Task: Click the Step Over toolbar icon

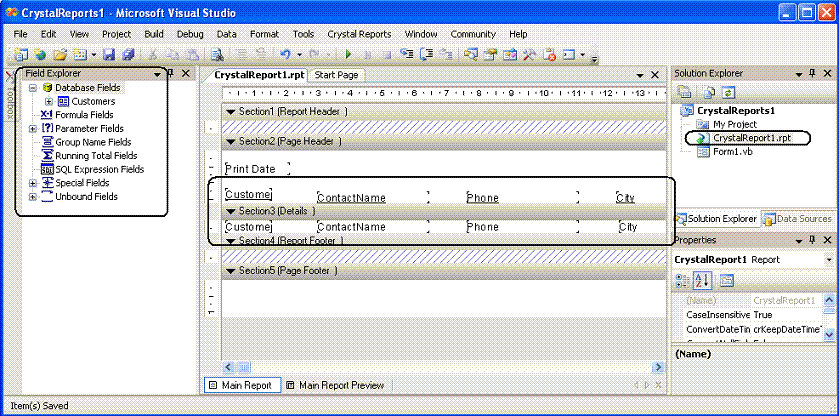Action: pyautogui.click(x=426, y=54)
